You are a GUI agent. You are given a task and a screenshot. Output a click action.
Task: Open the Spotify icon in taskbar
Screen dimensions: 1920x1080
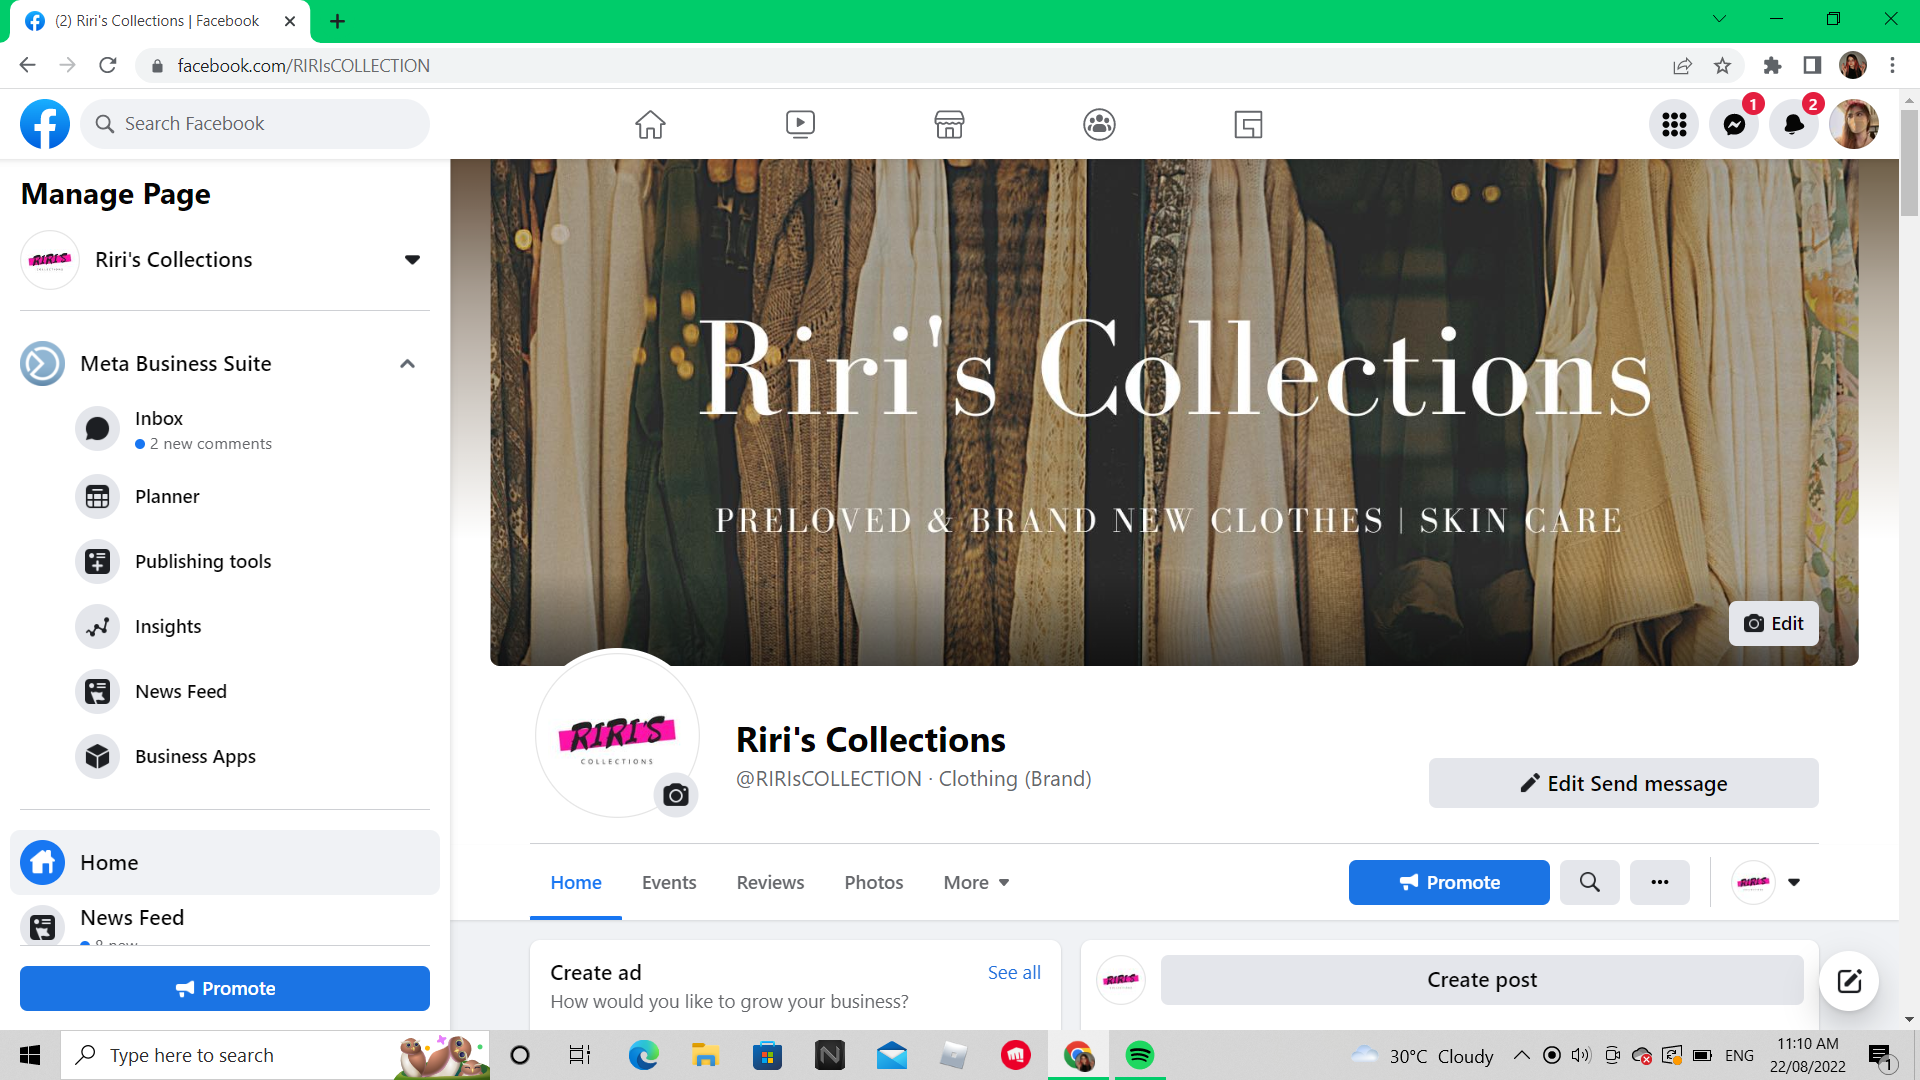click(1139, 1055)
